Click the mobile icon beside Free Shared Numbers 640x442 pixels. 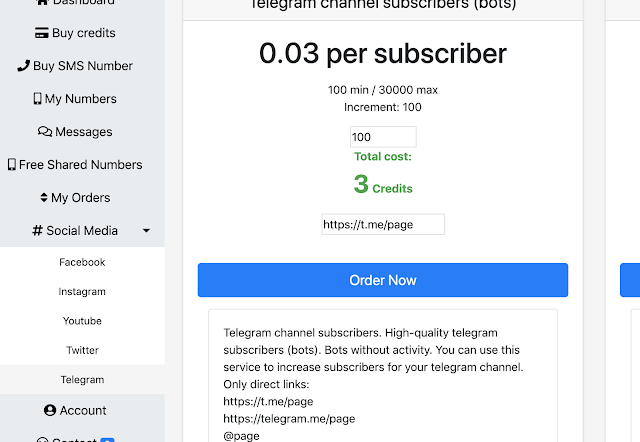tap(12, 164)
